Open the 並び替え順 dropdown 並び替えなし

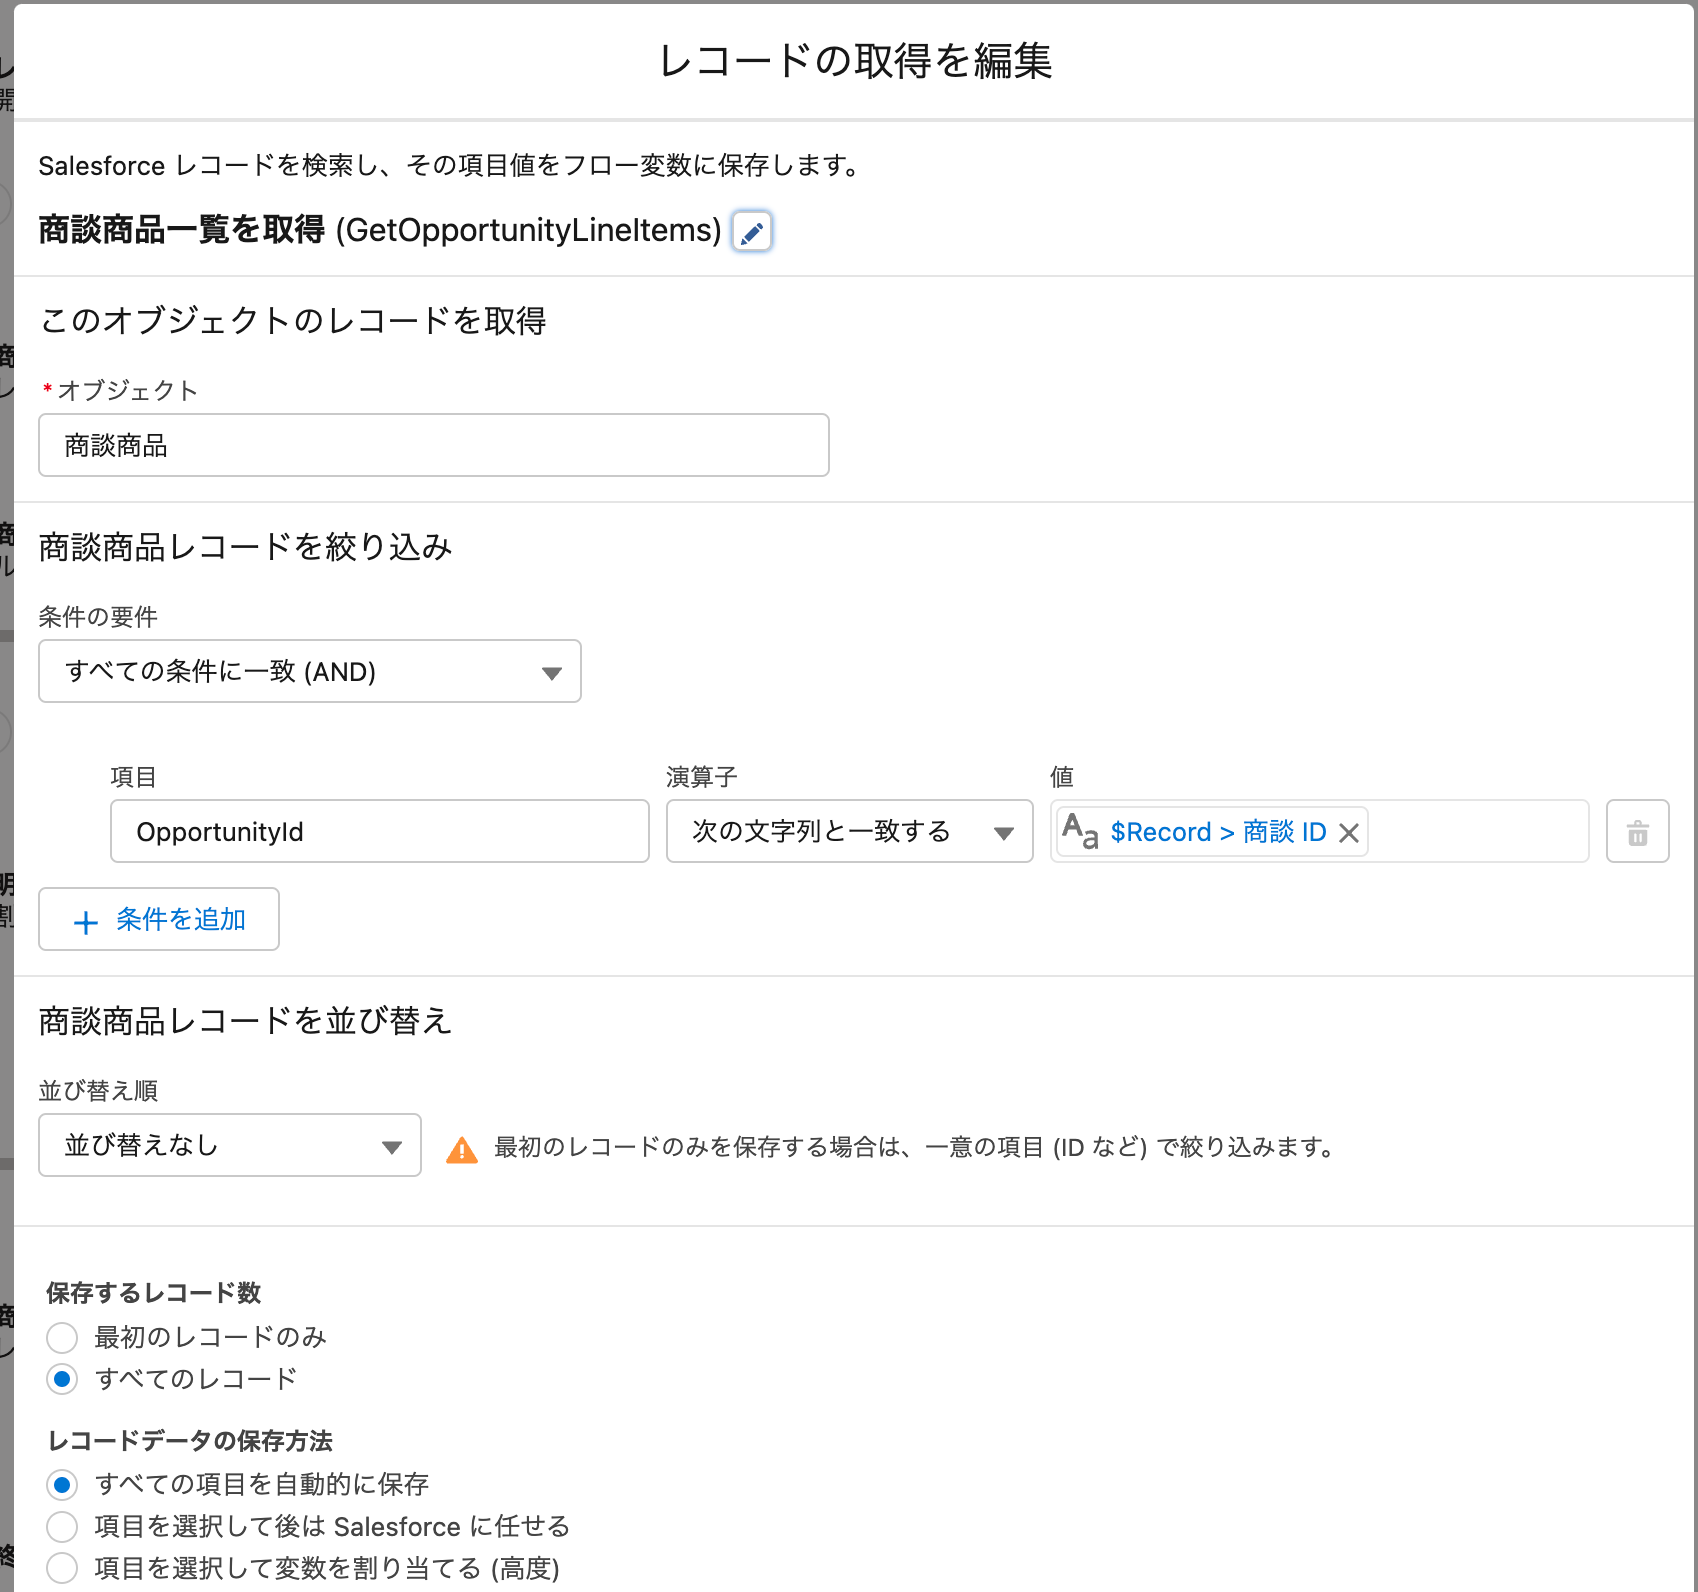coord(230,1145)
